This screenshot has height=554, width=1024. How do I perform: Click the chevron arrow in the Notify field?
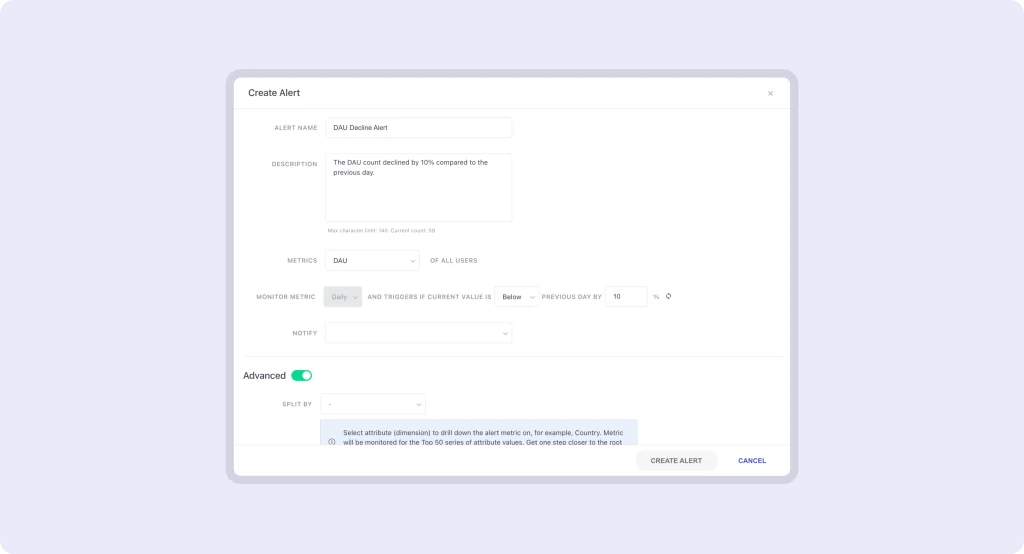(x=505, y=333)
